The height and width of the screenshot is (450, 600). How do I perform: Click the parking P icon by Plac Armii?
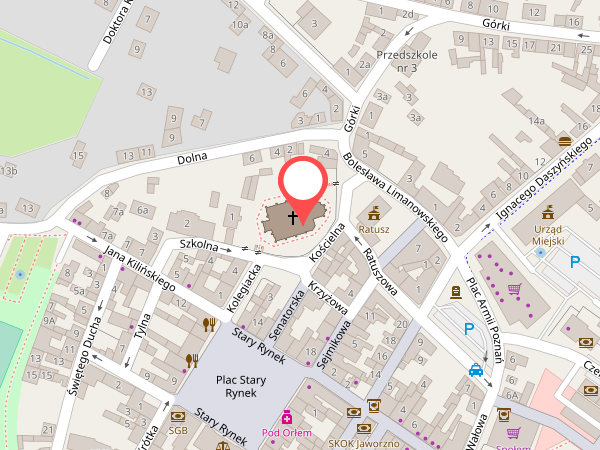tap(469, 329)
